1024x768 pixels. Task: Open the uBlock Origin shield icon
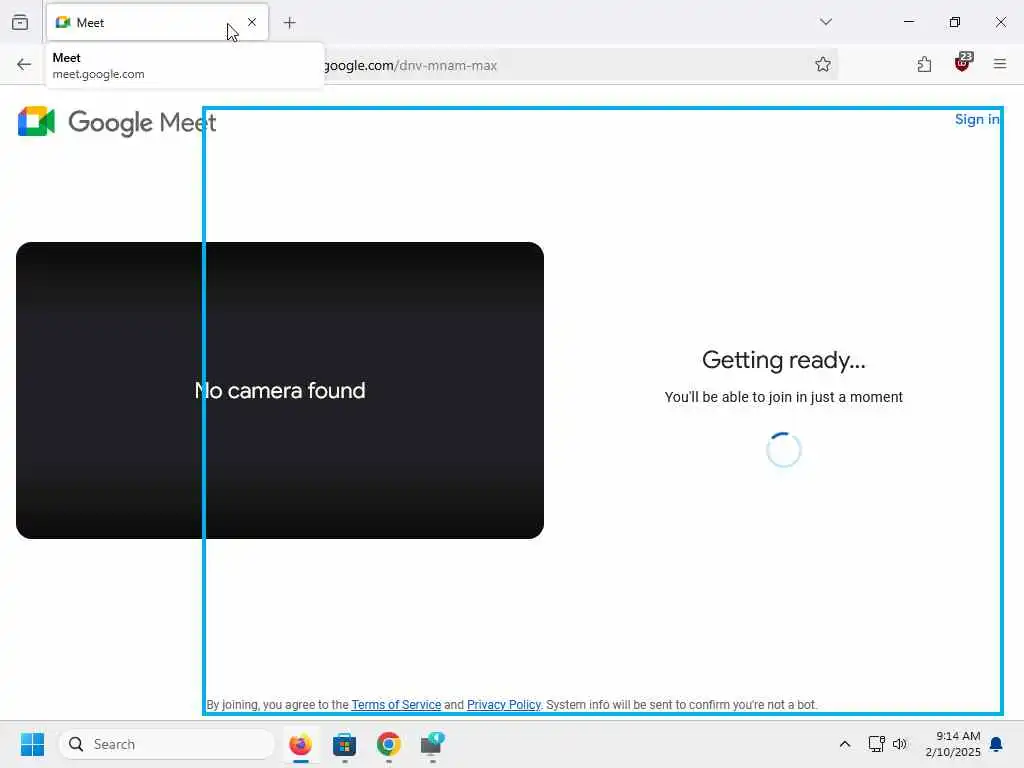point(963,63)
